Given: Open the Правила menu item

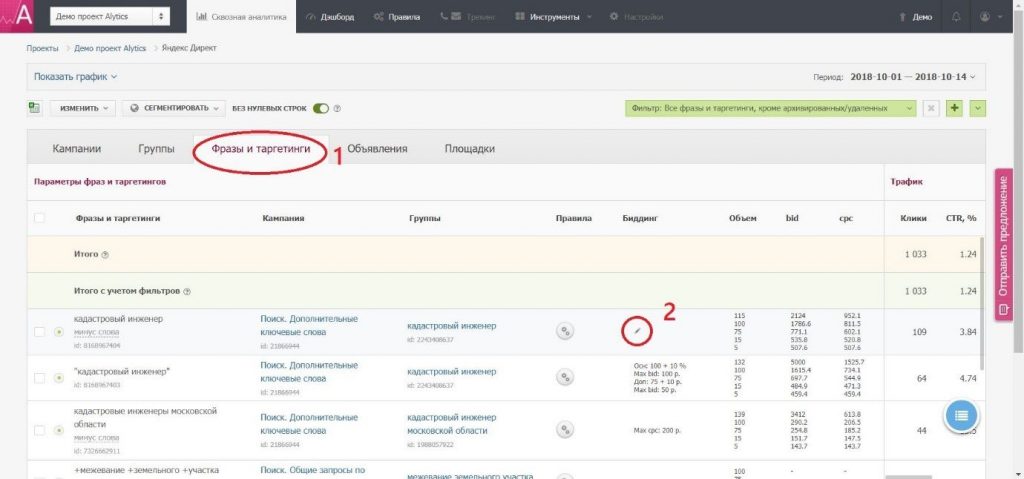Looking at the screenshot, I should (397, 17).
